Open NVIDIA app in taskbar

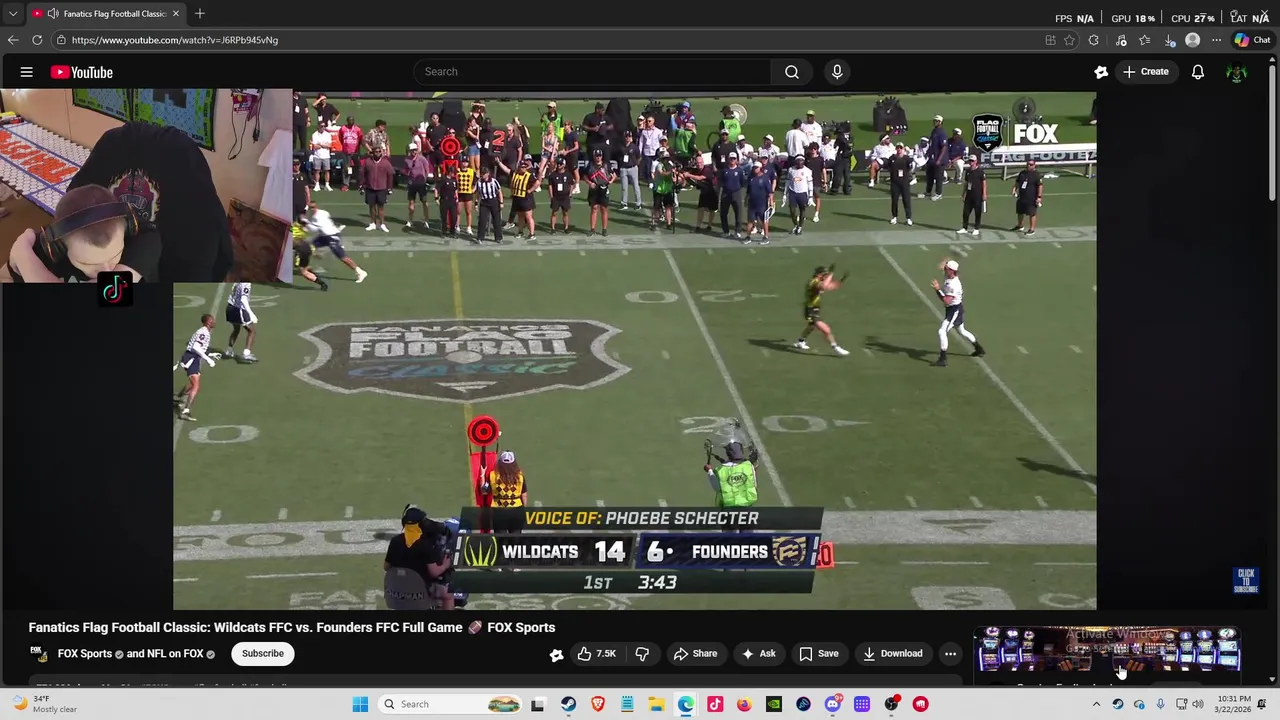coord(774,704)
